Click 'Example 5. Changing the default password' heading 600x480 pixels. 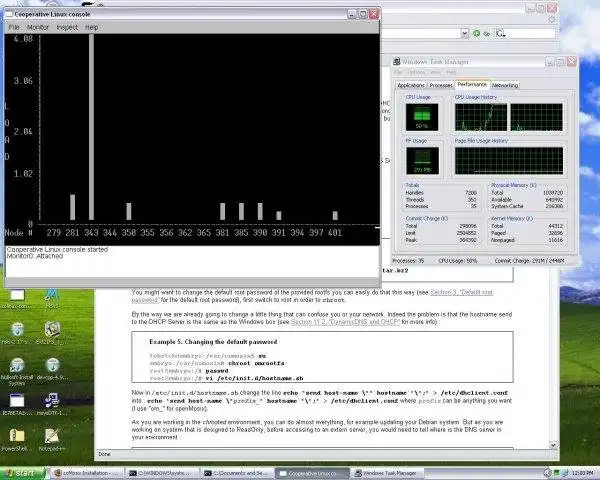(213, 342)
